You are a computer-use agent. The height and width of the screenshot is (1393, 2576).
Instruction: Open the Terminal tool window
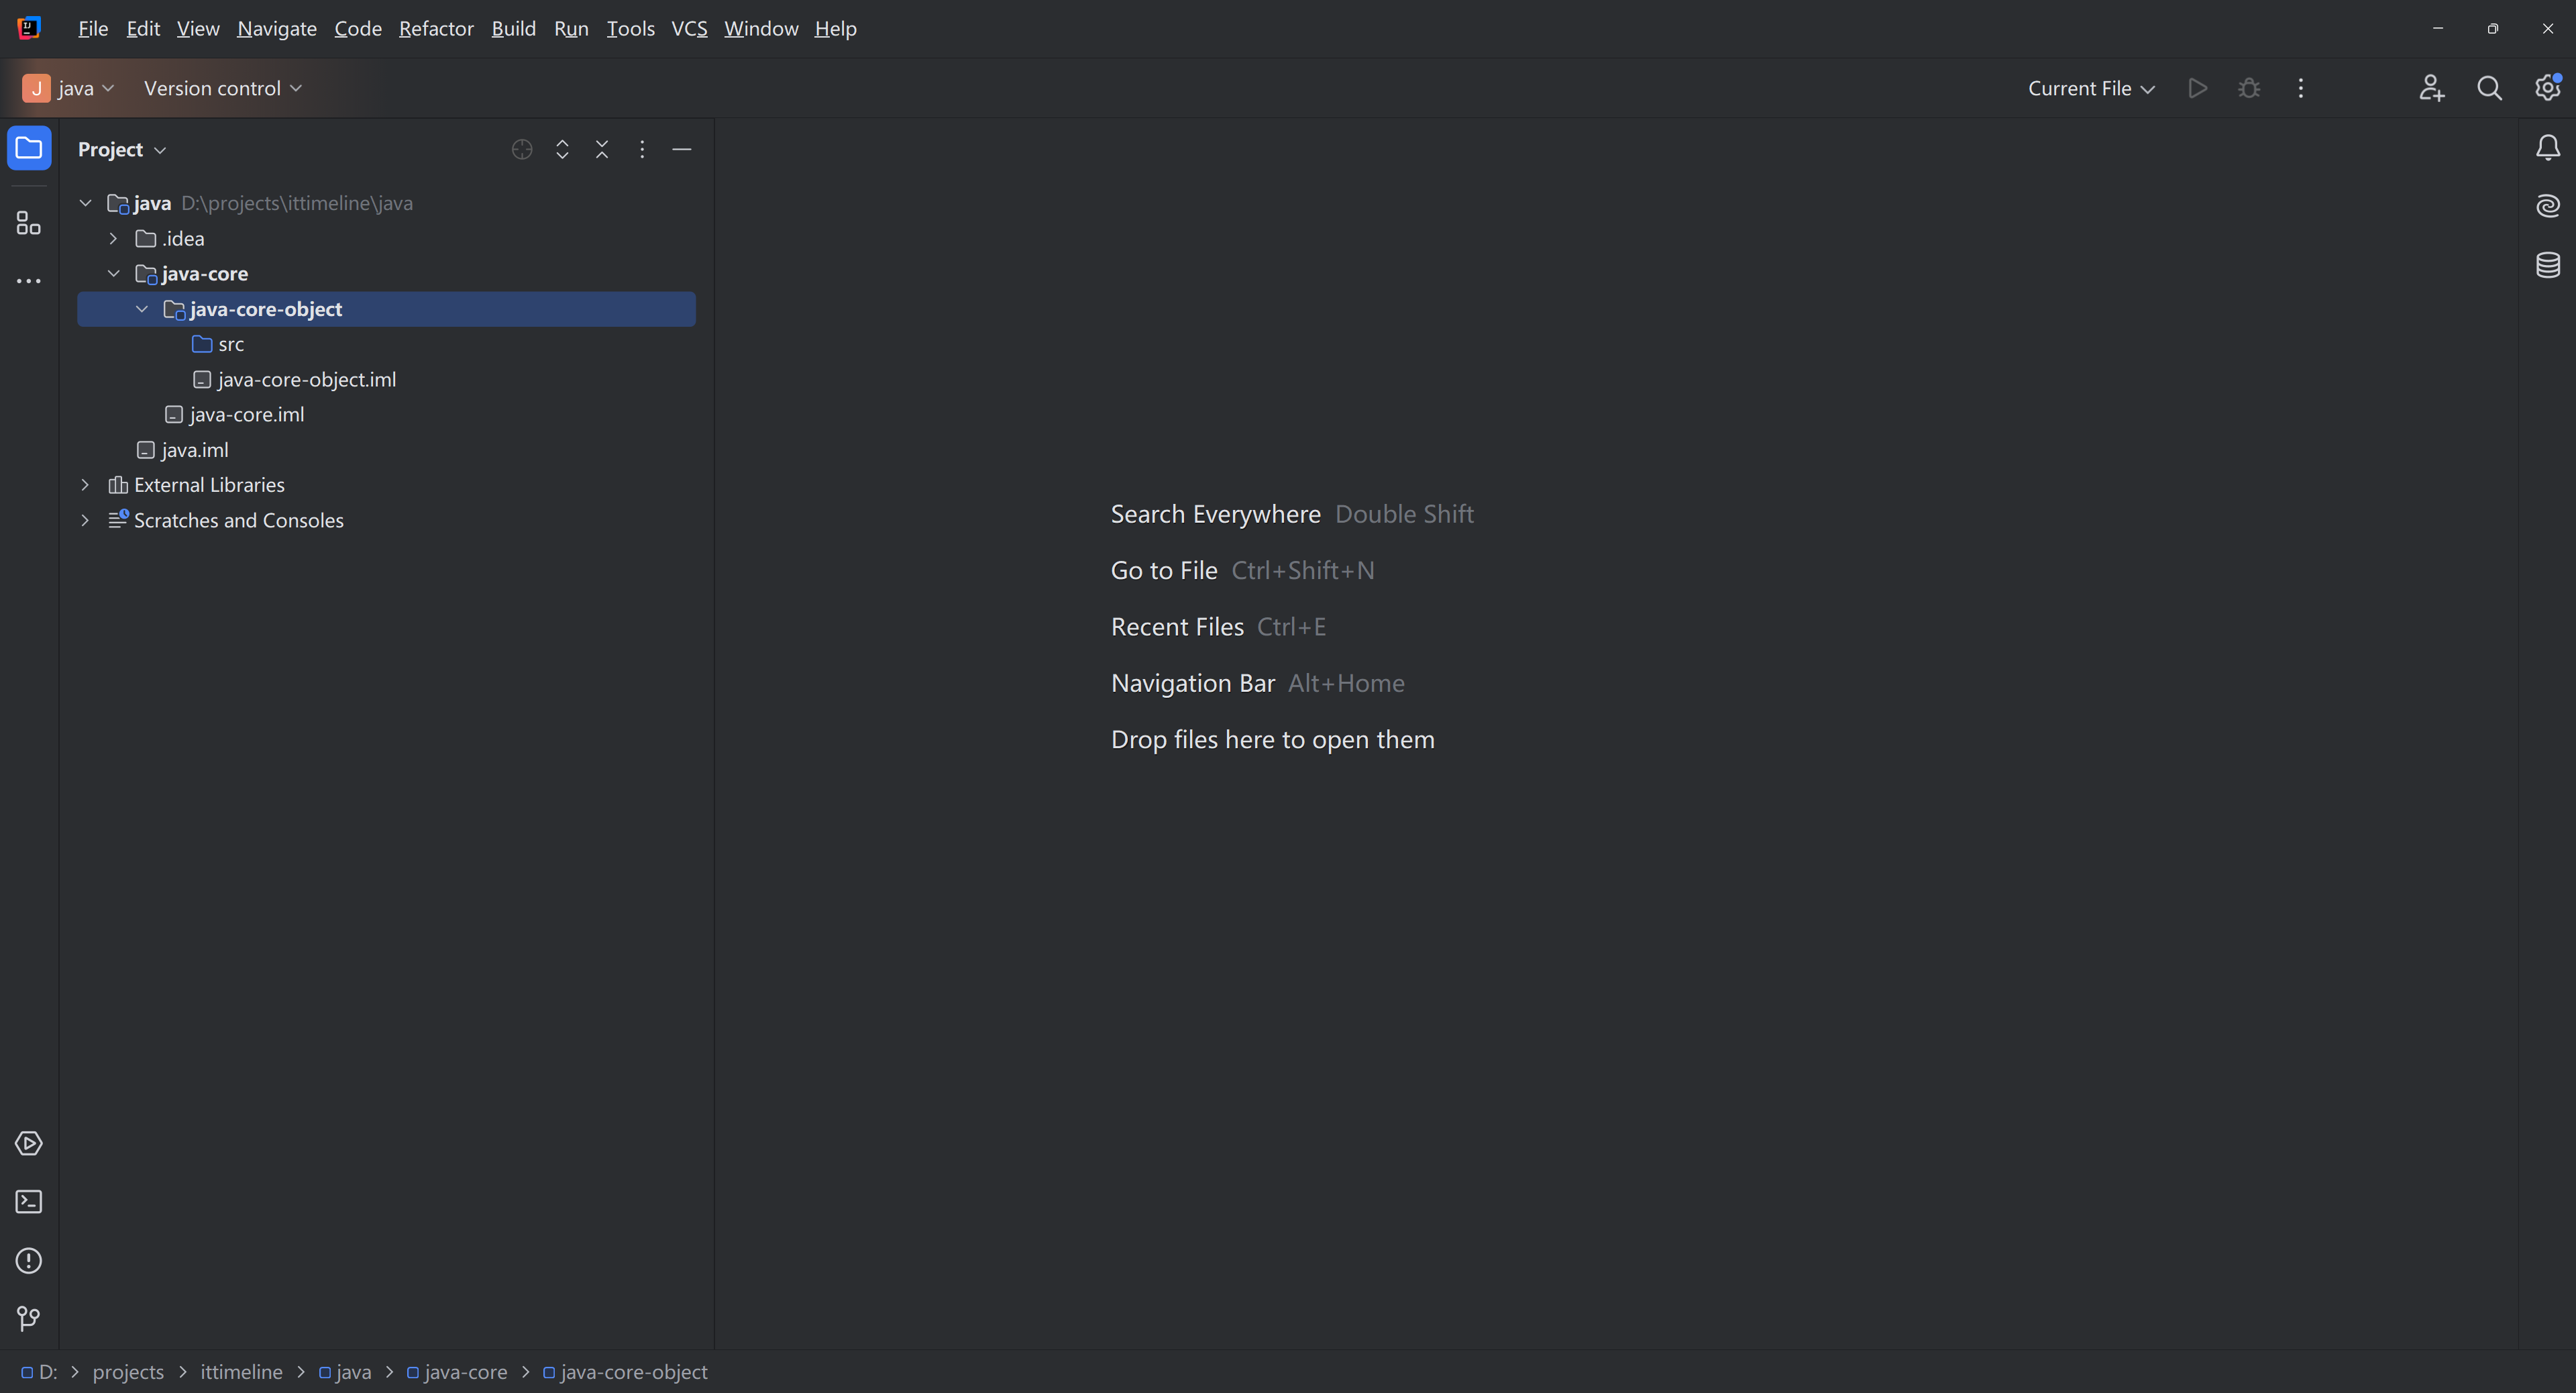point(28,1202)
